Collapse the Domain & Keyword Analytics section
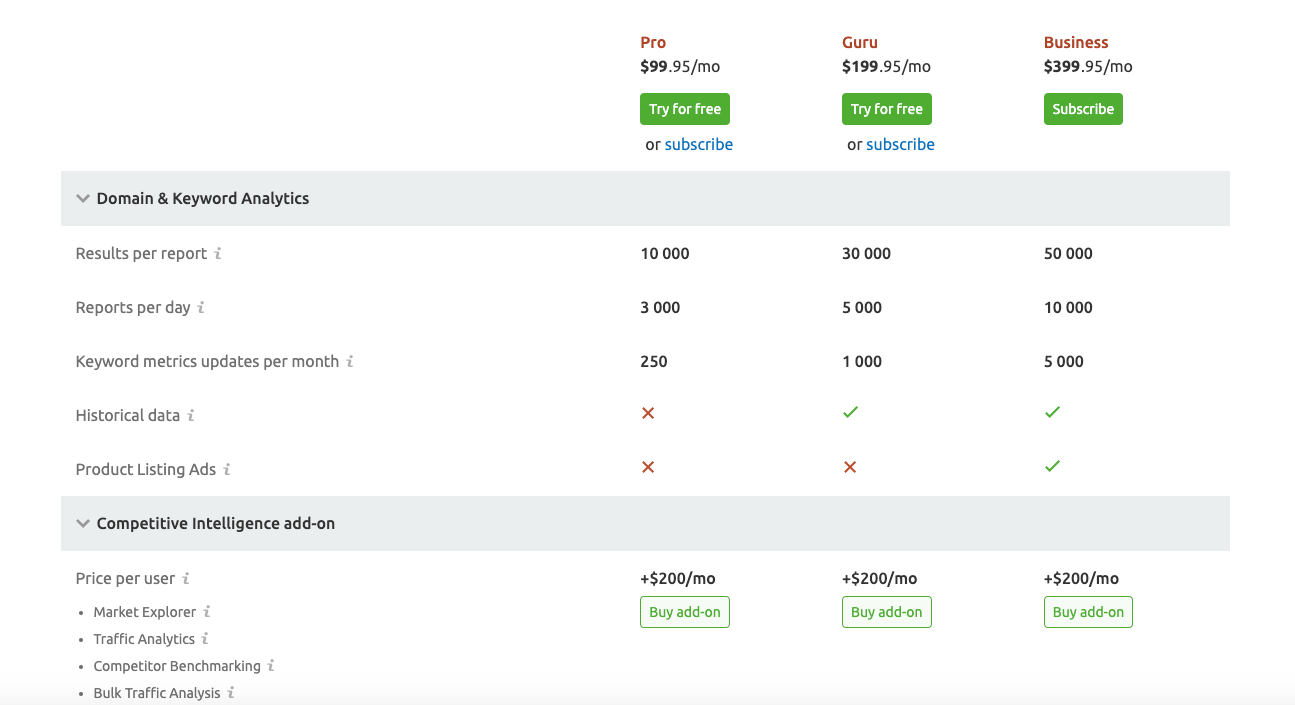The height and width of the screenshot is (705, 1295). tap(83, 198)
